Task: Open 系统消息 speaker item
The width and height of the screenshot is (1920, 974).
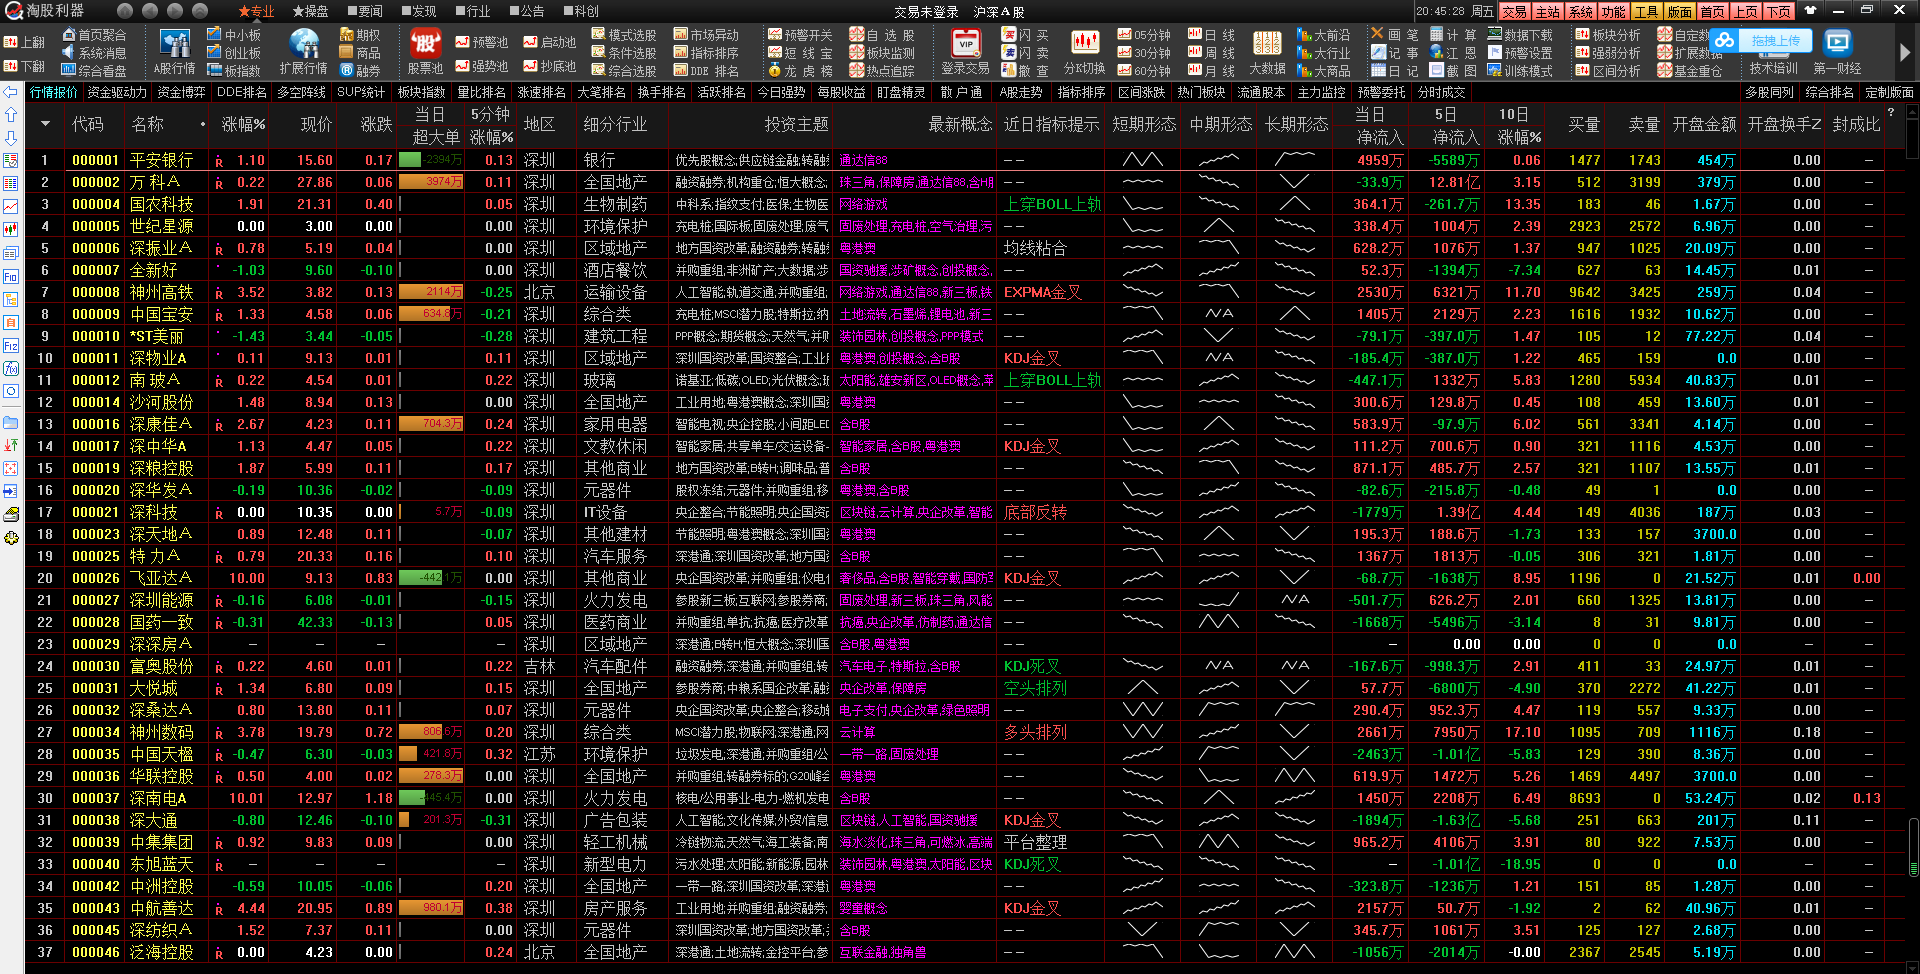Action: click(x=94, y=53)
